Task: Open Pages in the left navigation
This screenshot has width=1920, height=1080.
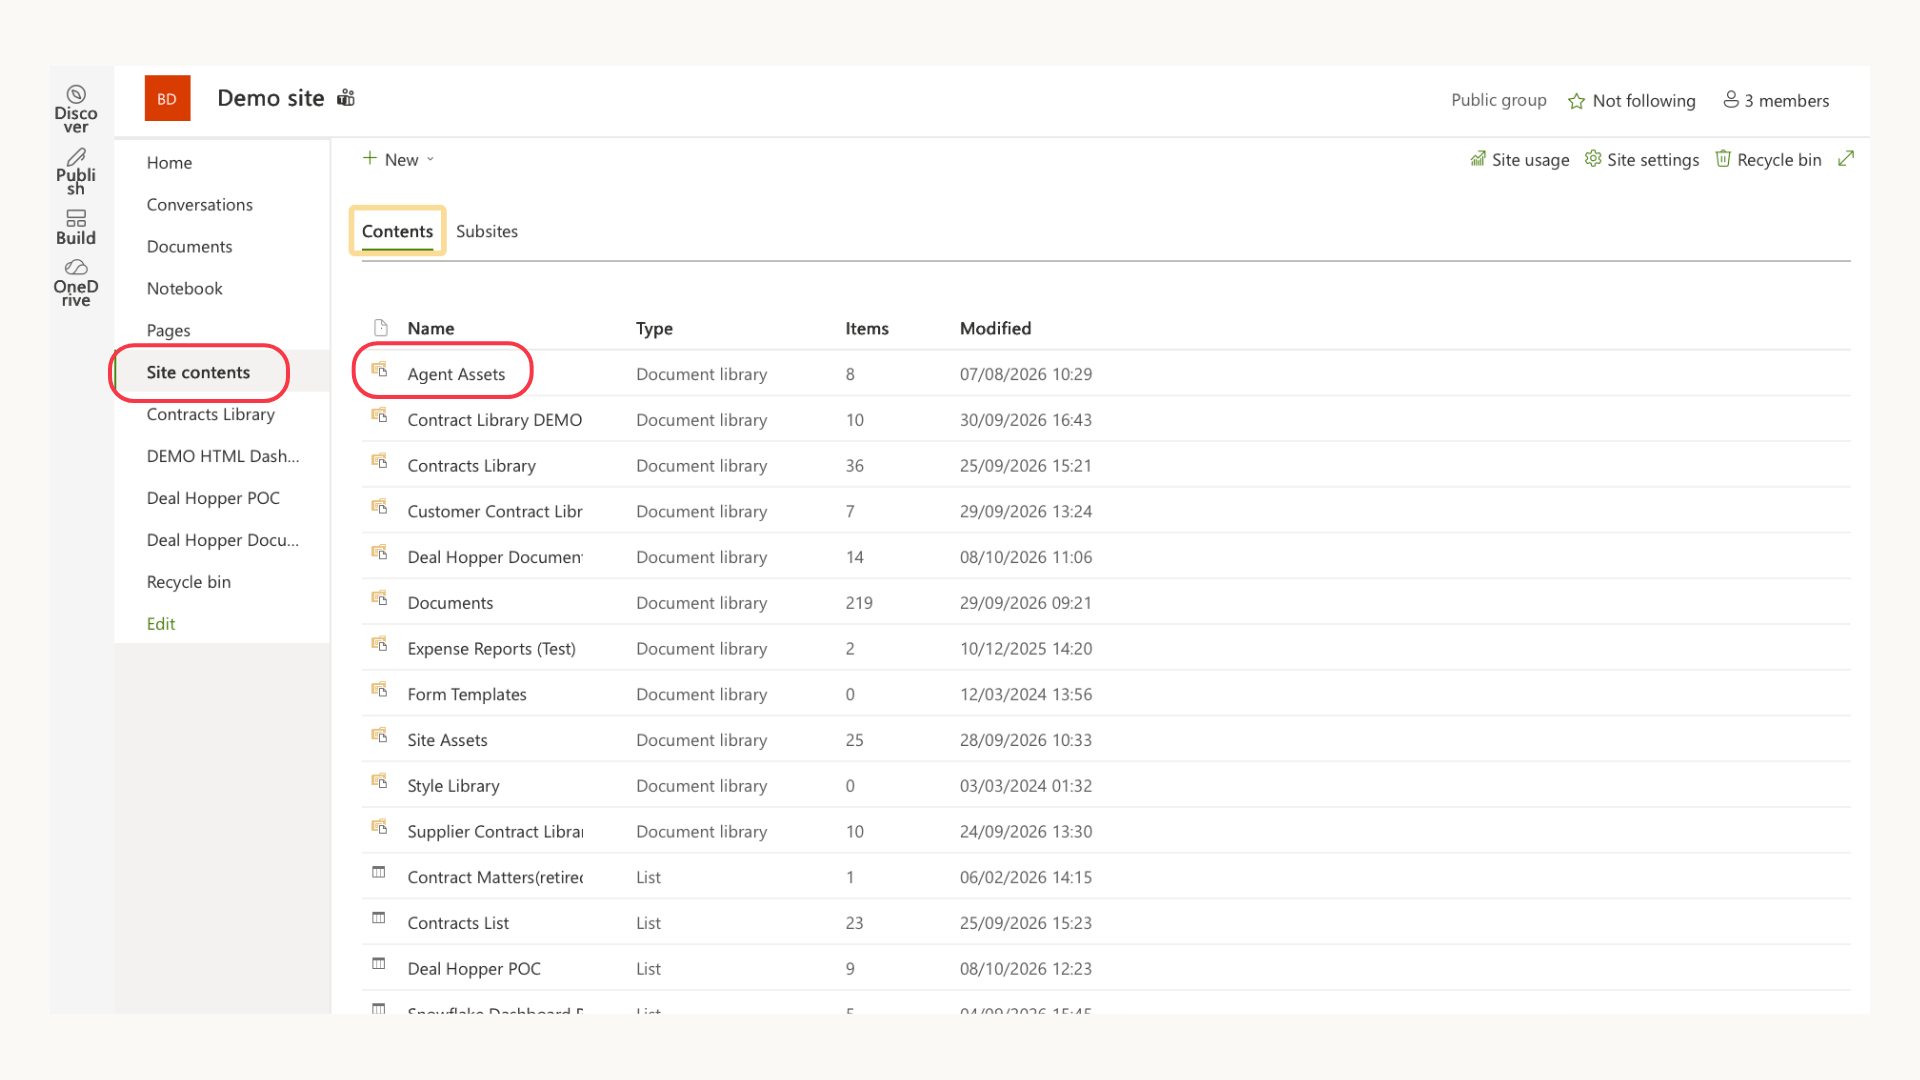Action: point(168,331)
